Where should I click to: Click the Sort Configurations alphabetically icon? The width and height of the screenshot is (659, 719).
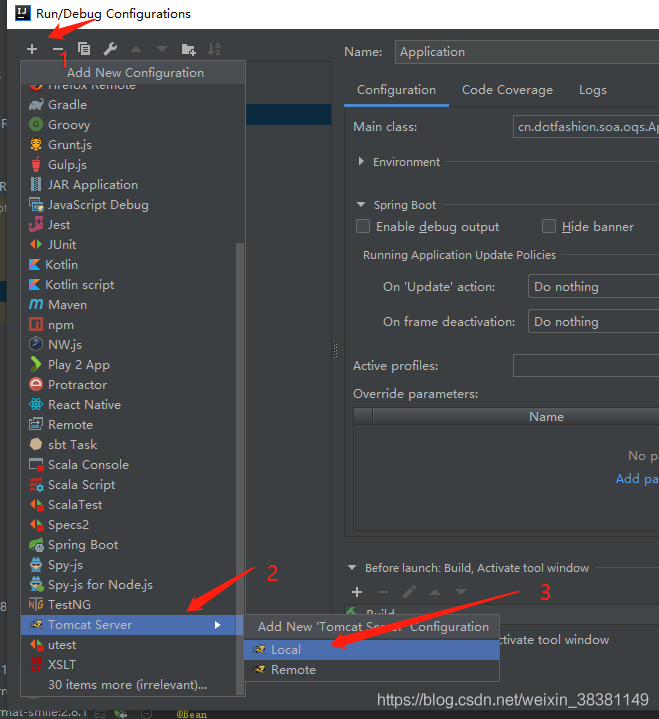coord(214,49)
